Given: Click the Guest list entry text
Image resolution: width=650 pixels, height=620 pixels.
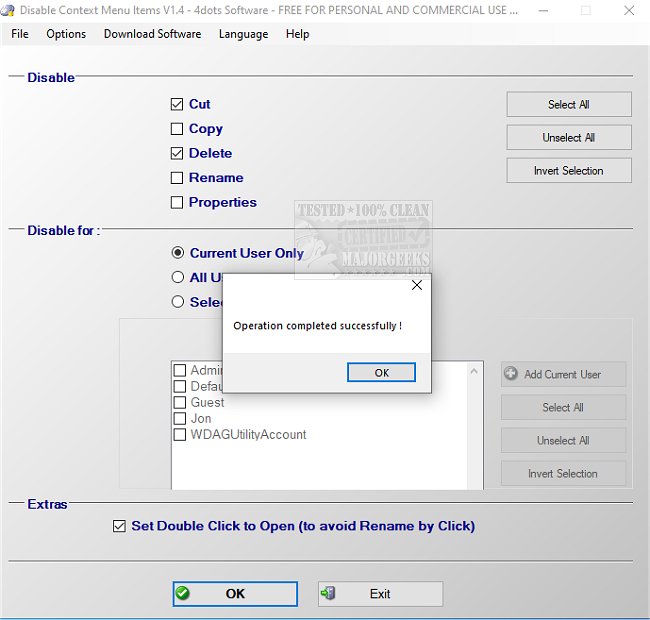Looking at the screenshot, I should pos(207,402).
